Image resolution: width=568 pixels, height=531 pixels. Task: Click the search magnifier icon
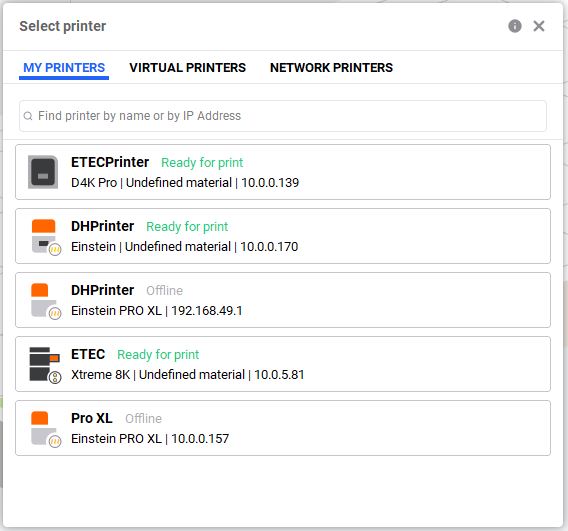tap(28, 116)
